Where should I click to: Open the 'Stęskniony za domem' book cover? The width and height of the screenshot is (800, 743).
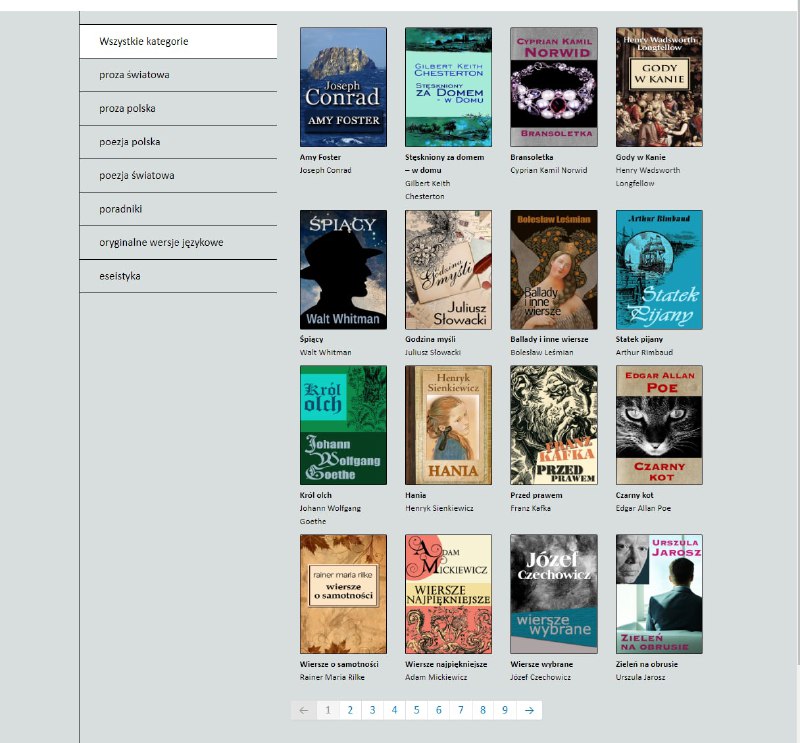(448, 87)
